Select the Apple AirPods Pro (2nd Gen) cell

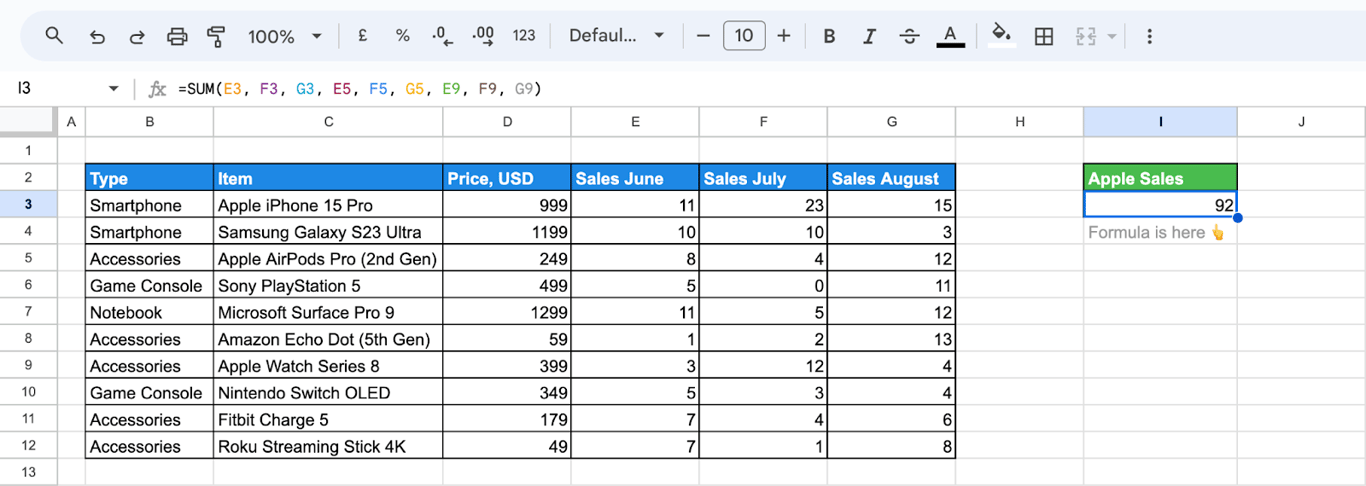point(328,259)
